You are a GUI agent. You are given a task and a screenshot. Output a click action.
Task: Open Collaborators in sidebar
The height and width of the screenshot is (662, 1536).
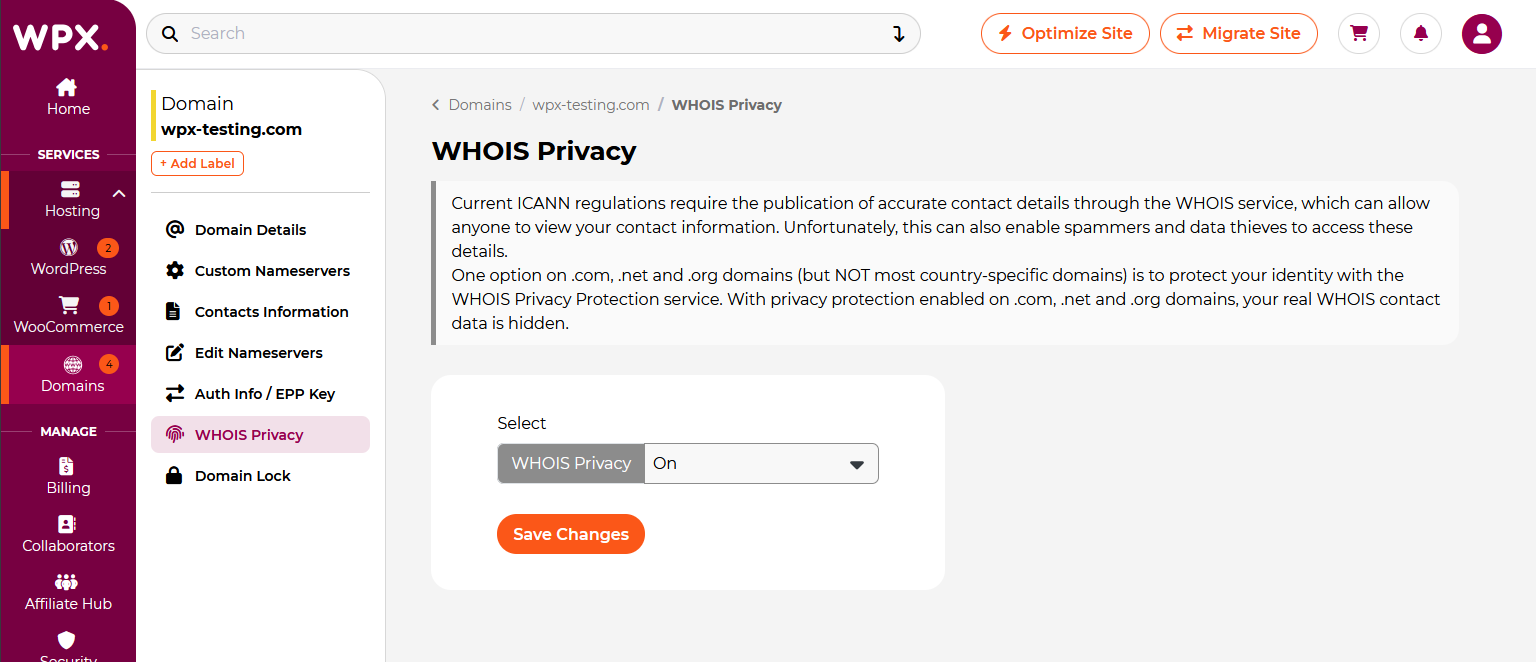click(x=68, y=534)
